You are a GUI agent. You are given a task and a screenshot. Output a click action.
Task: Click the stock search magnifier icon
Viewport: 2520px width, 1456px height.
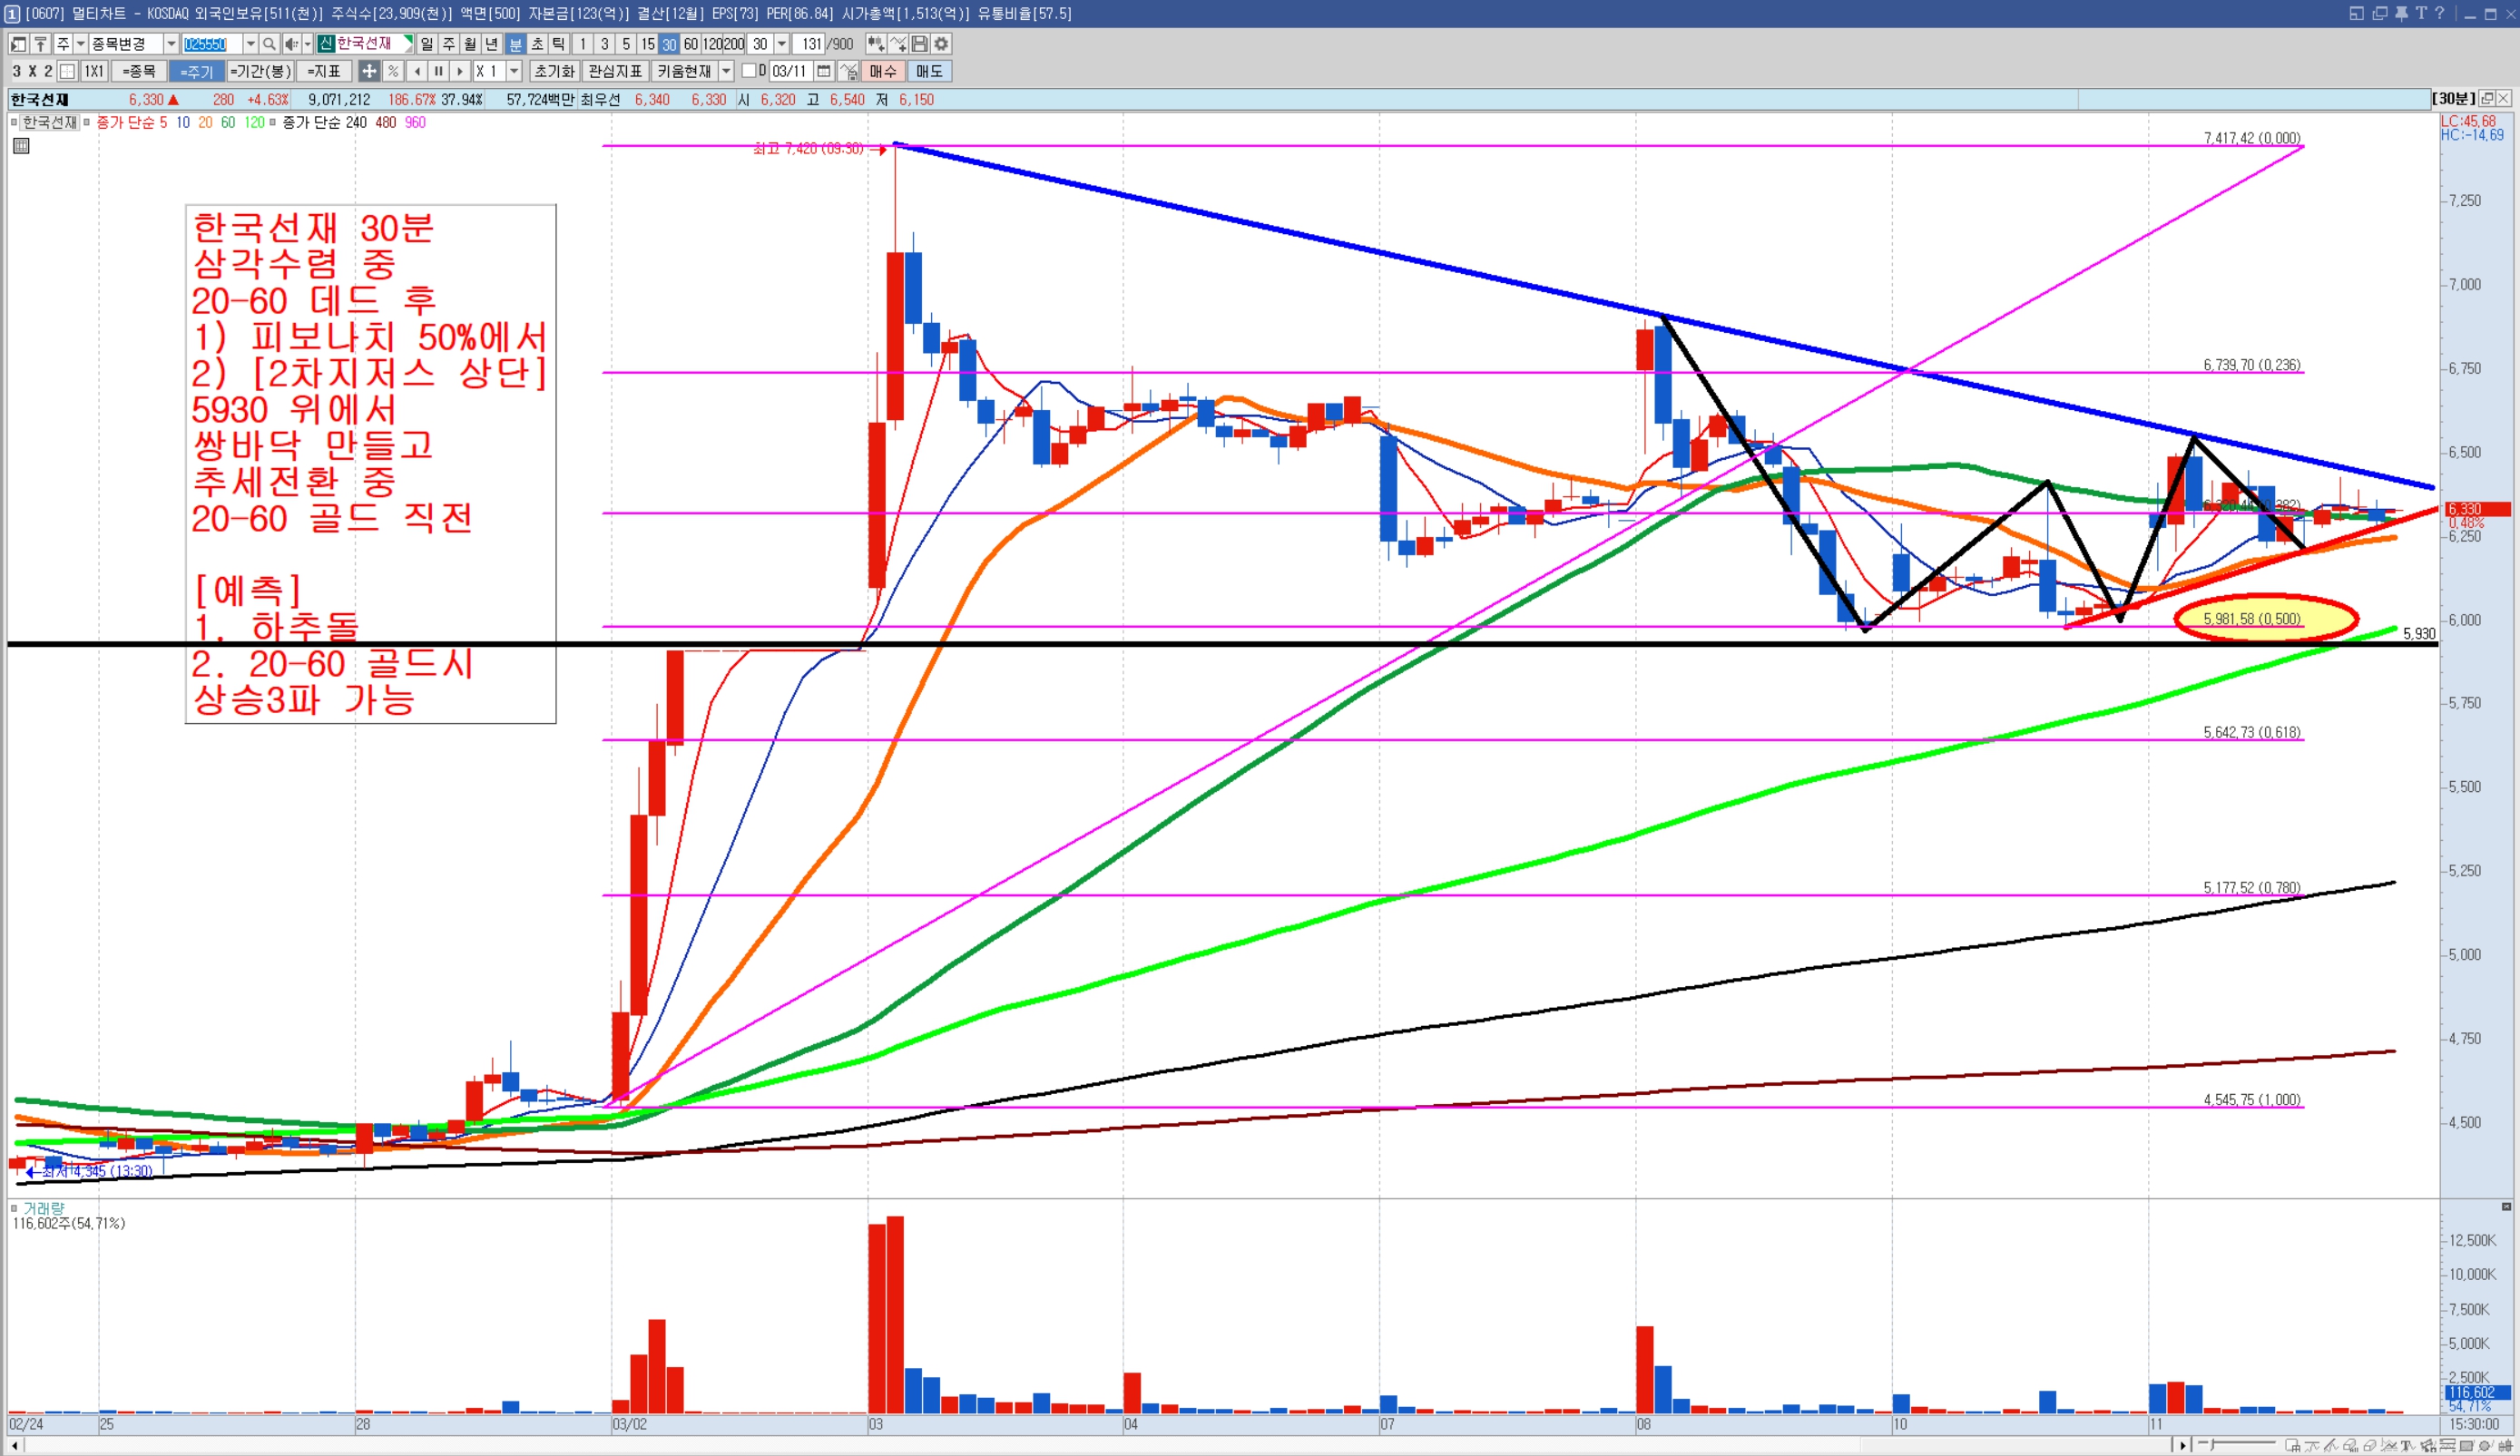click(x=269, y=44)
